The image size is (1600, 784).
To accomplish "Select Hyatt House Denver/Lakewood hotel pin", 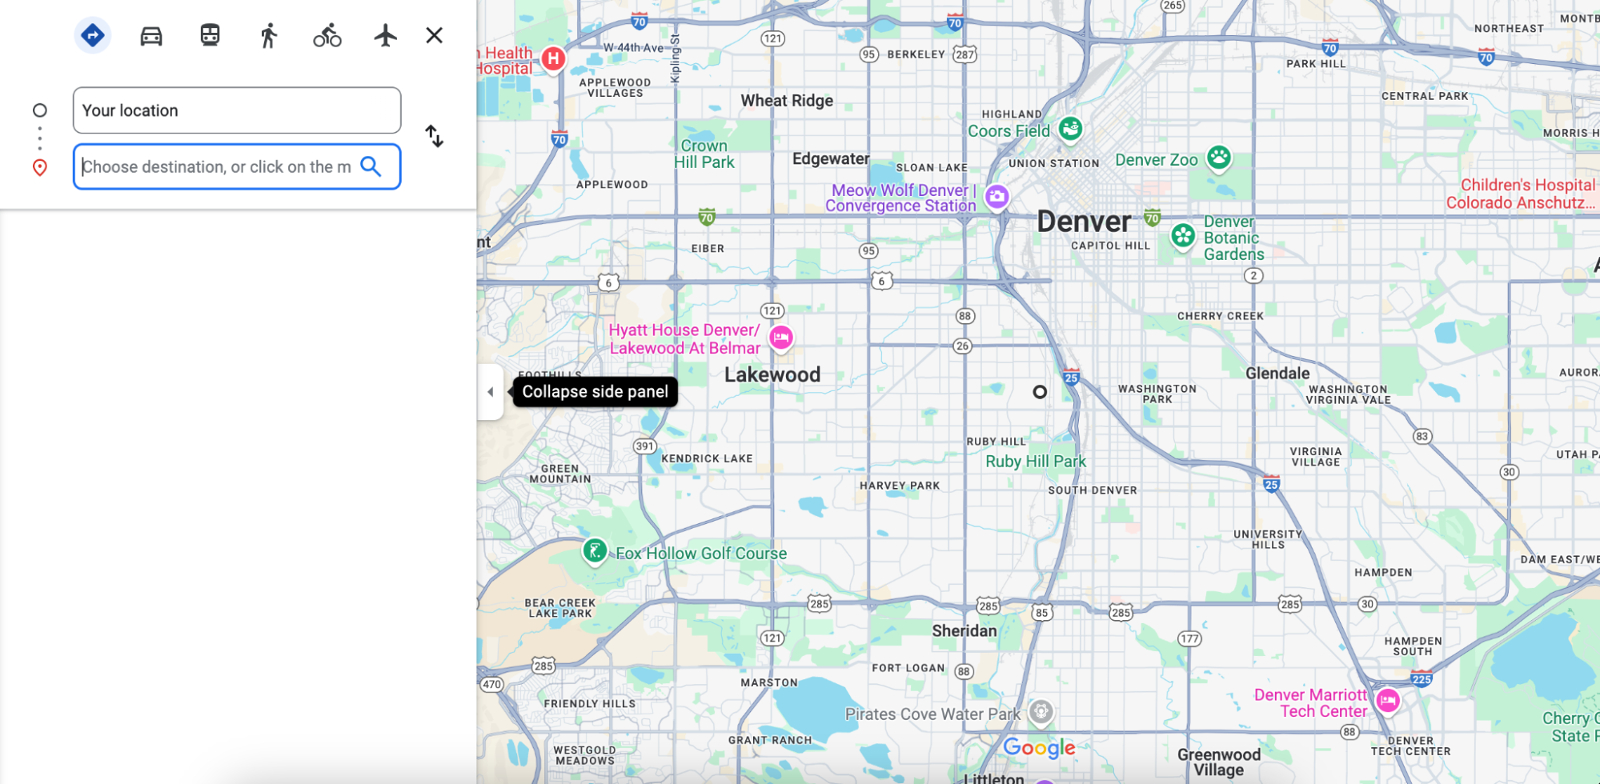I will pos(781,338).
